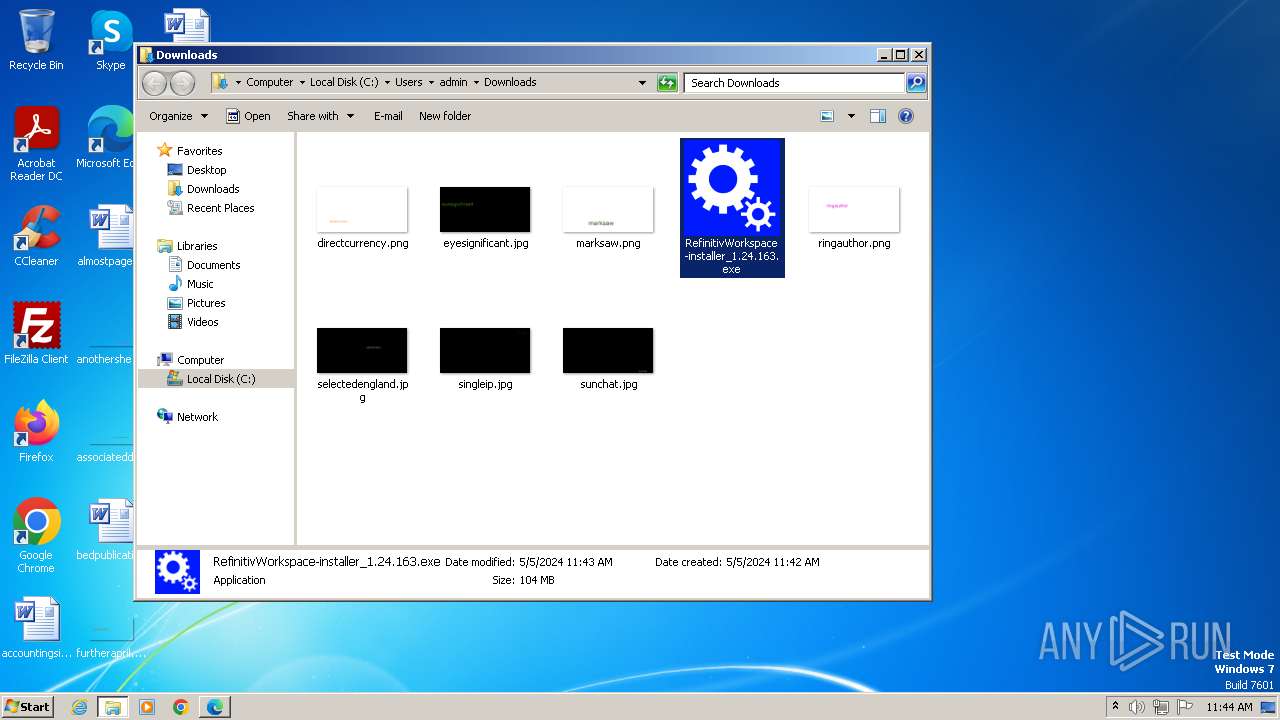Select Favorites in the navigation pane
The image size is (1280, 720).
point(199,151)
